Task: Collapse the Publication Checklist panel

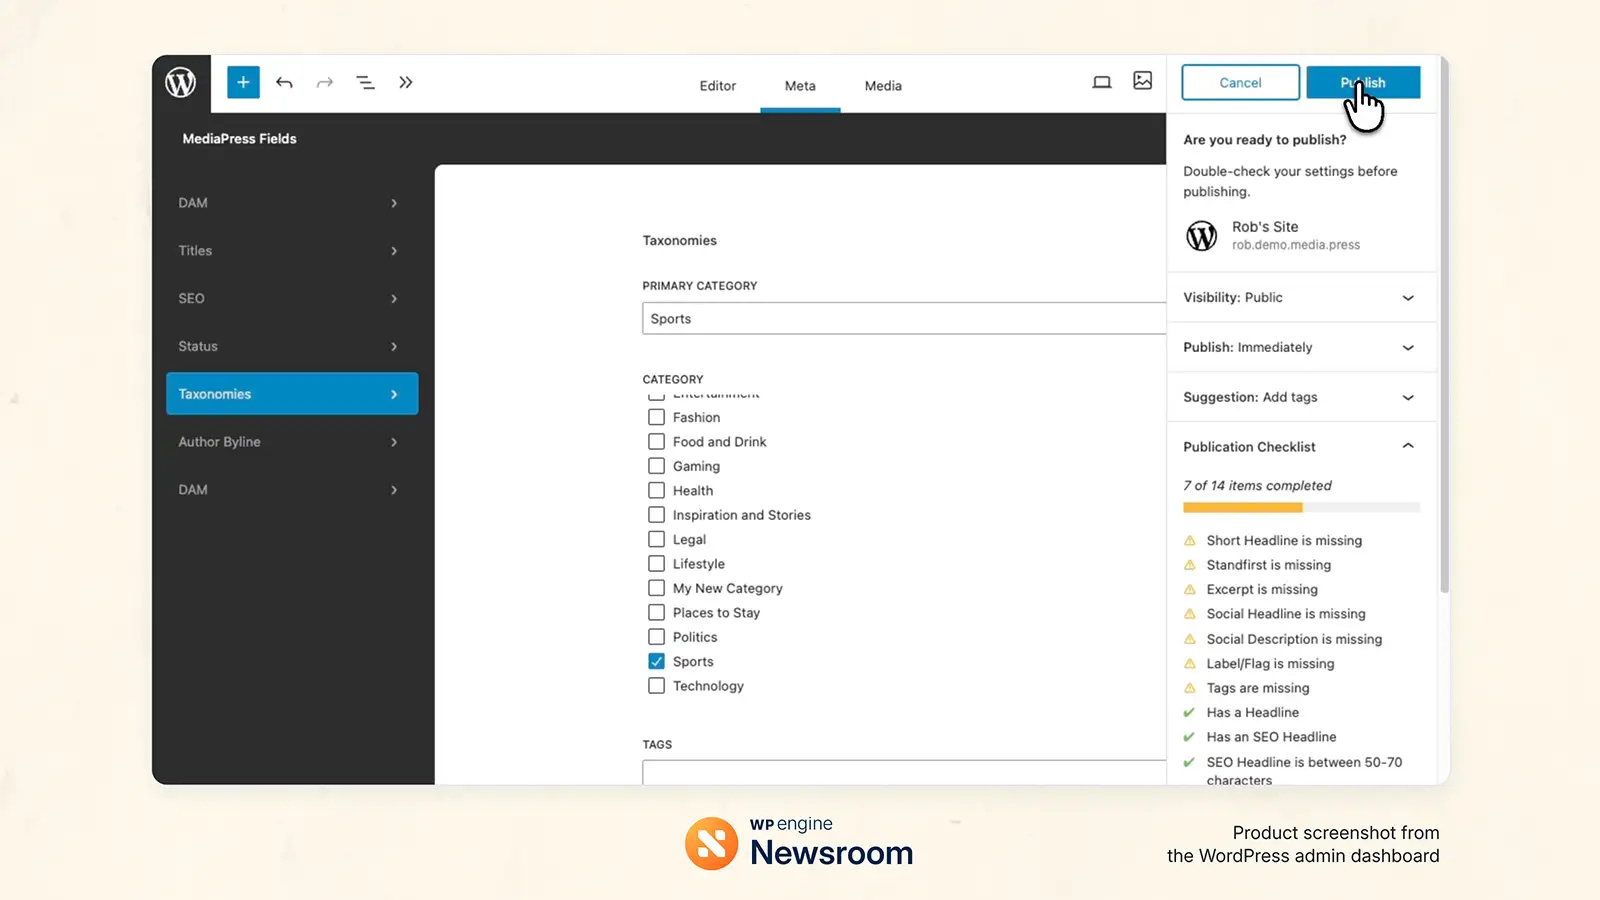Action: 1408,446
